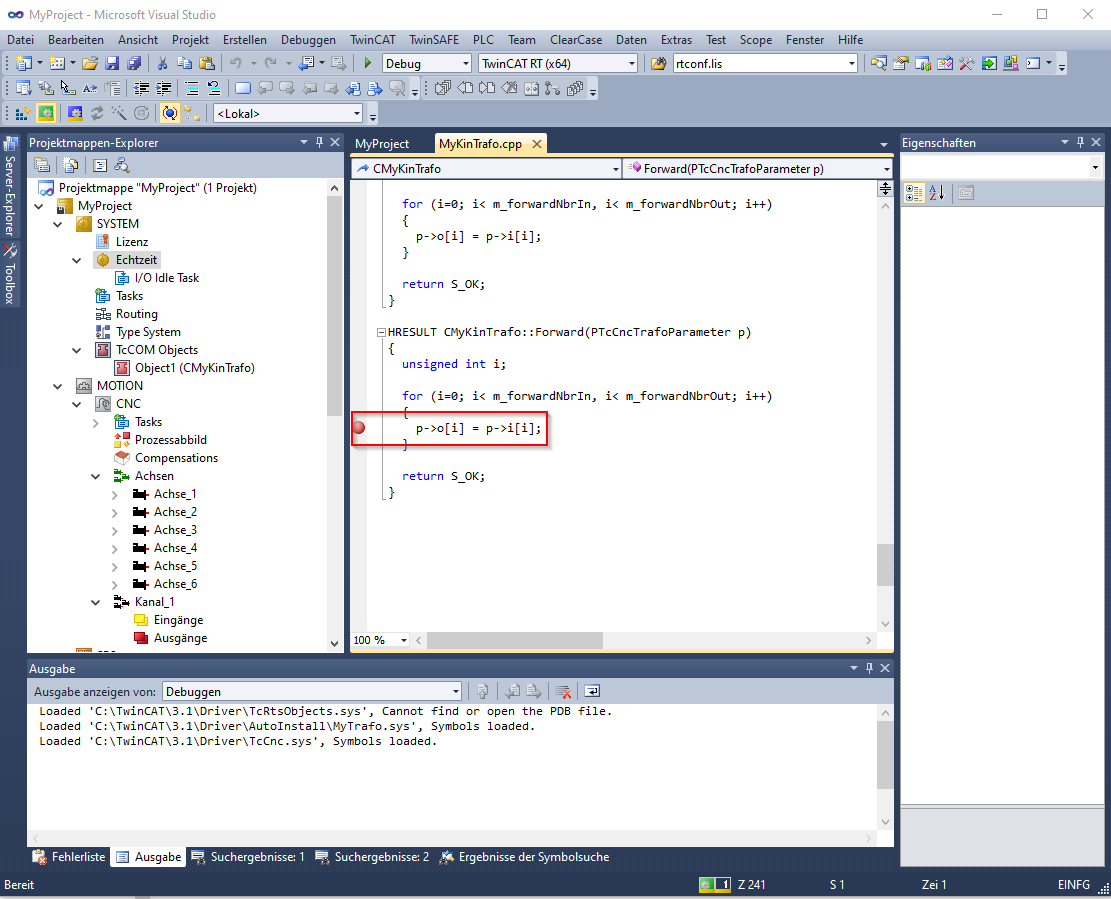Click the Open File folder icon
Image resolution: width=1111 pixels, height=899 pixels.
(x=90, y=64)
